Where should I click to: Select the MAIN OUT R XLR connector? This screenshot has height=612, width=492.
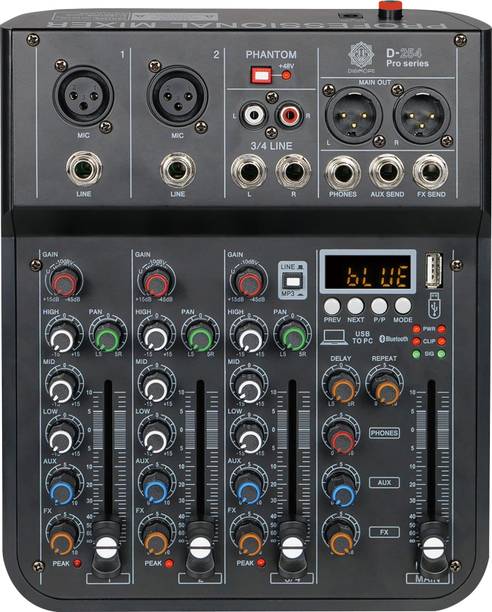click(421, 116)
